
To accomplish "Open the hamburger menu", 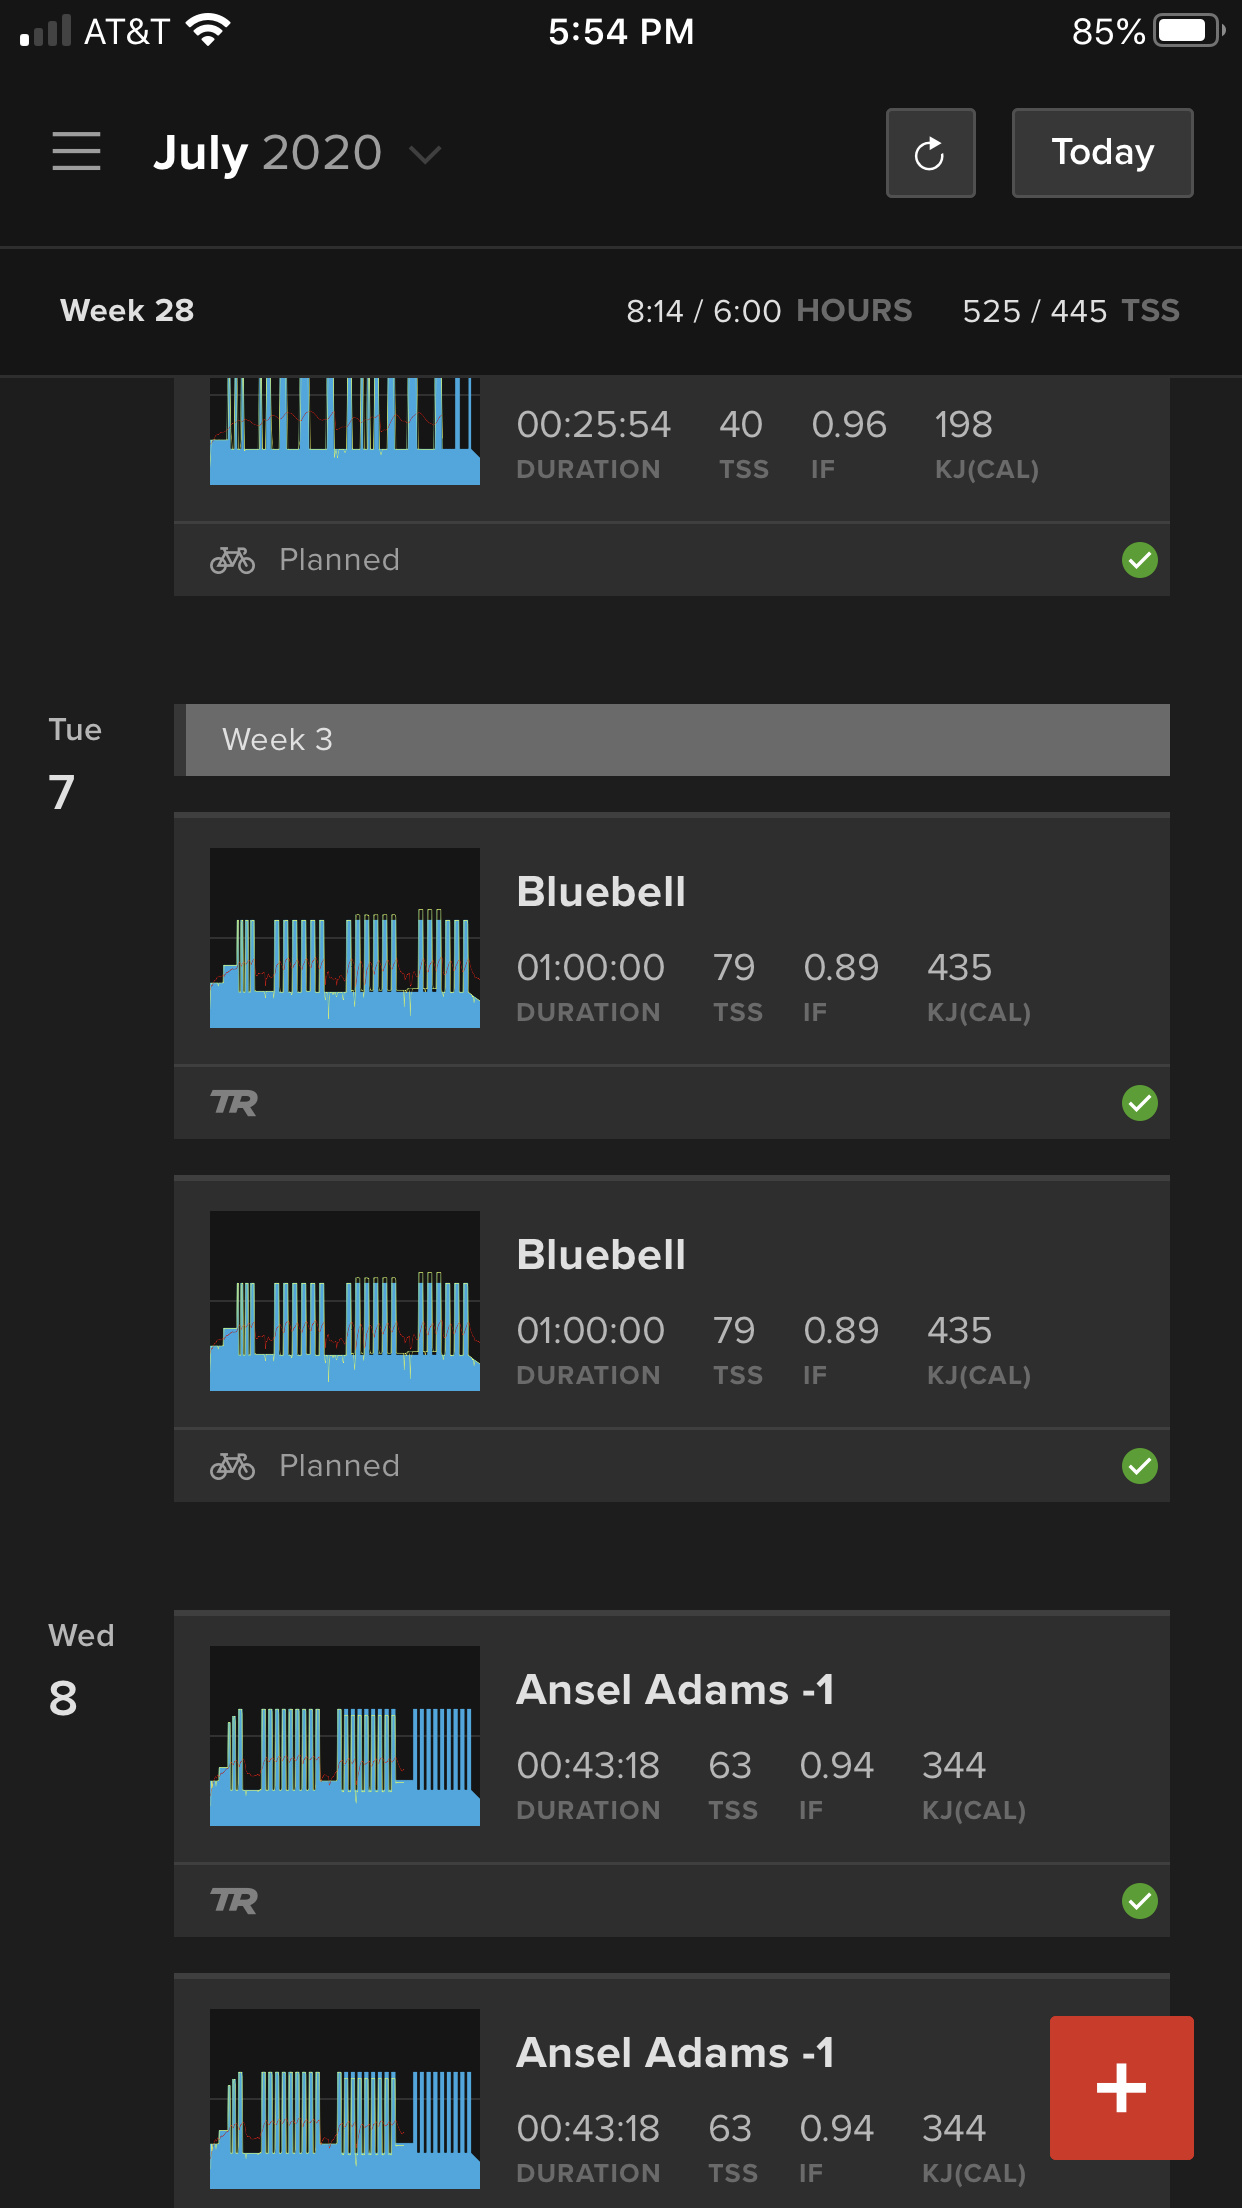I will click(76, 152).
